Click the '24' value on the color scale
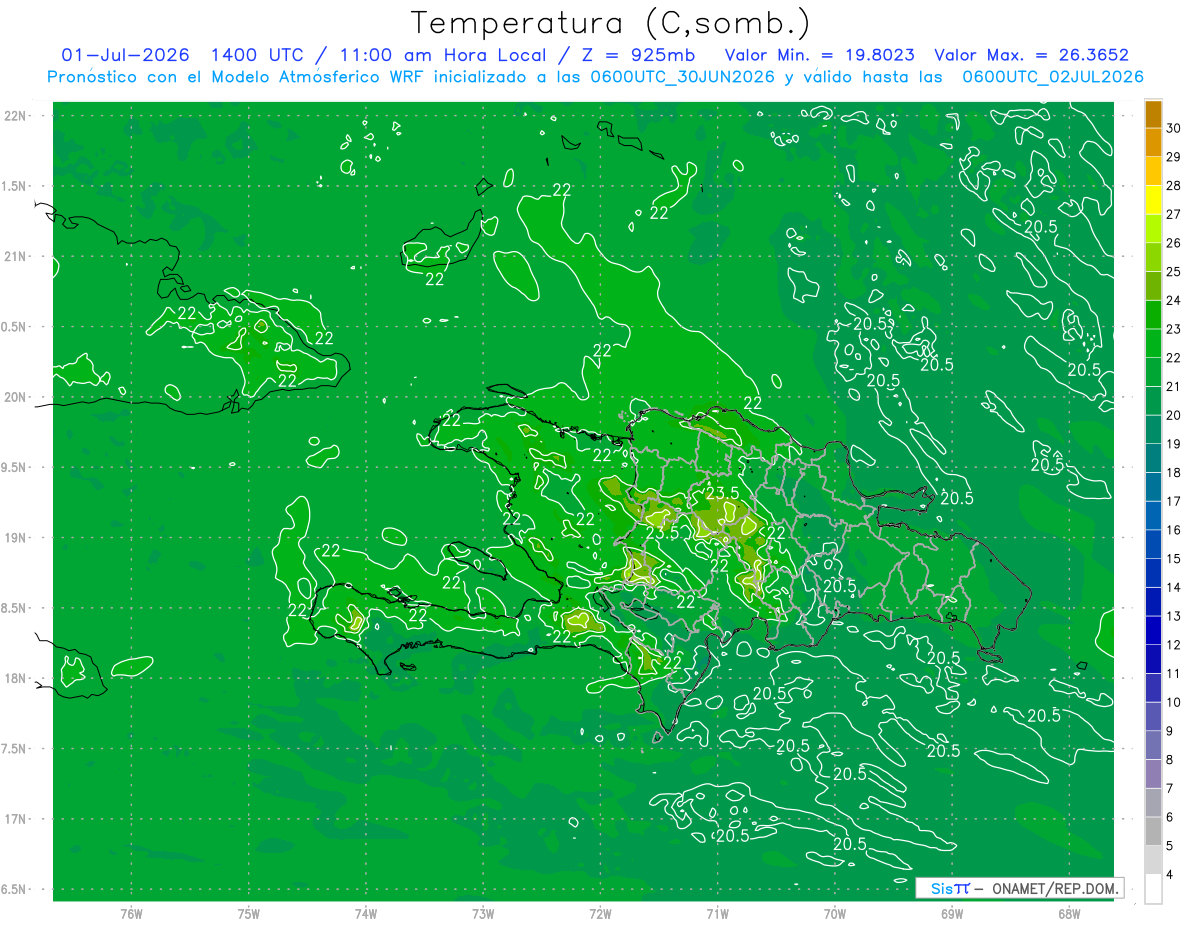The width and height of the screenshot is (1200, 927). (1174, 300)
